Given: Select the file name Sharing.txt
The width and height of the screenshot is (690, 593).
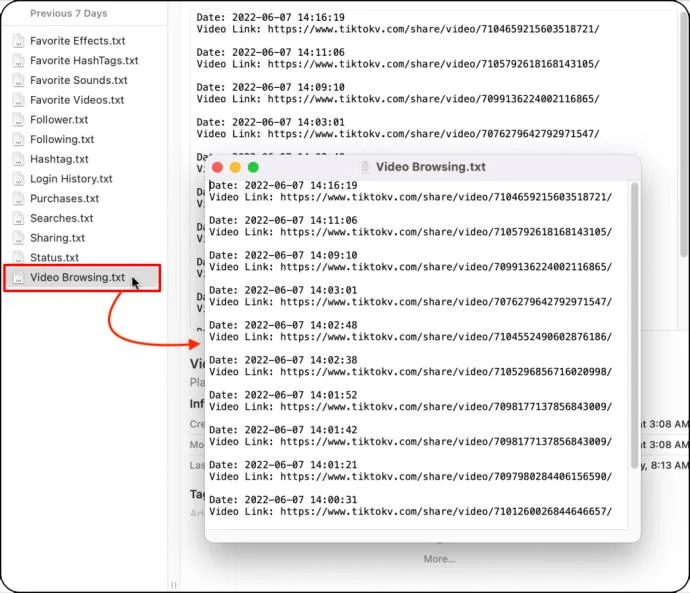Looking at the screenshot, I should coord(57,238).
